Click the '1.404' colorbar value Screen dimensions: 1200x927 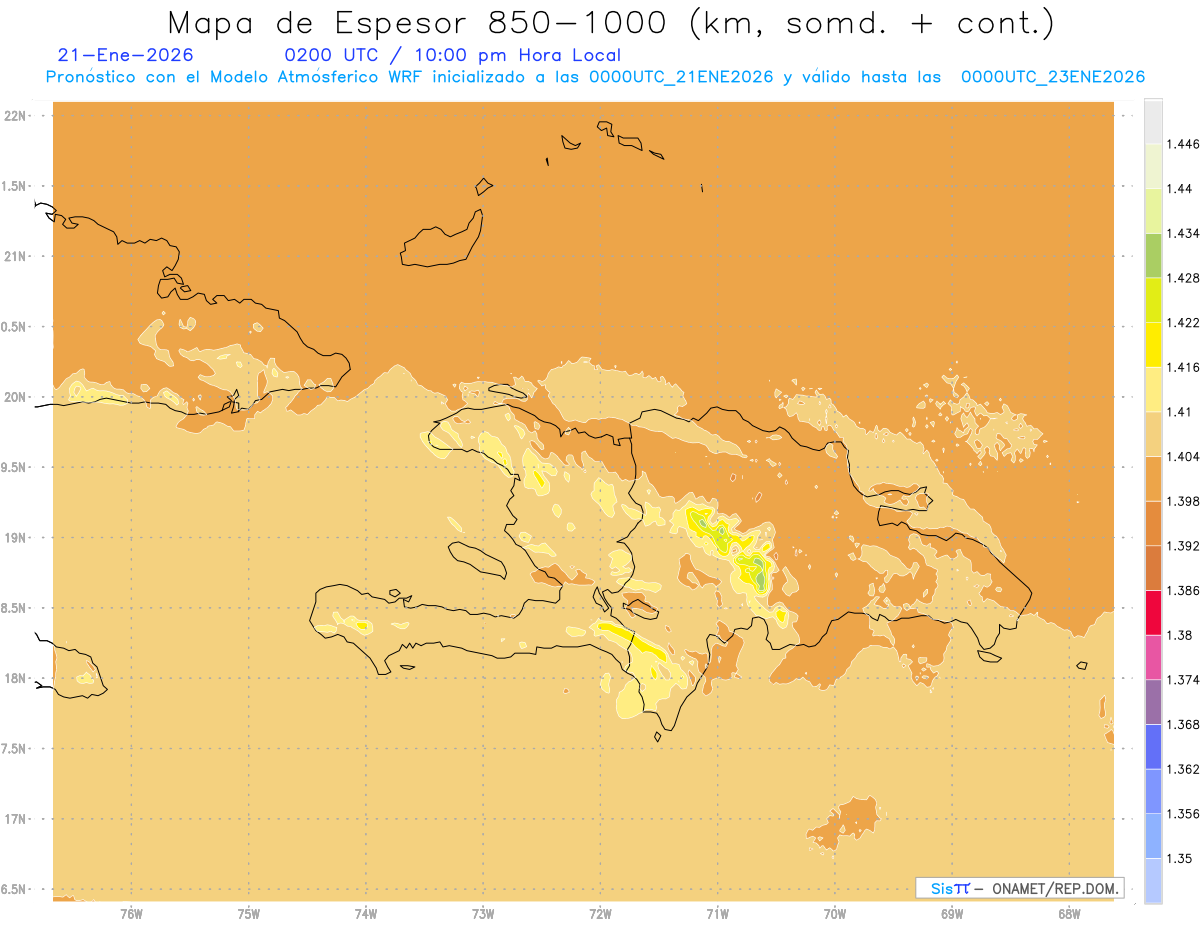pos(1183,456)
